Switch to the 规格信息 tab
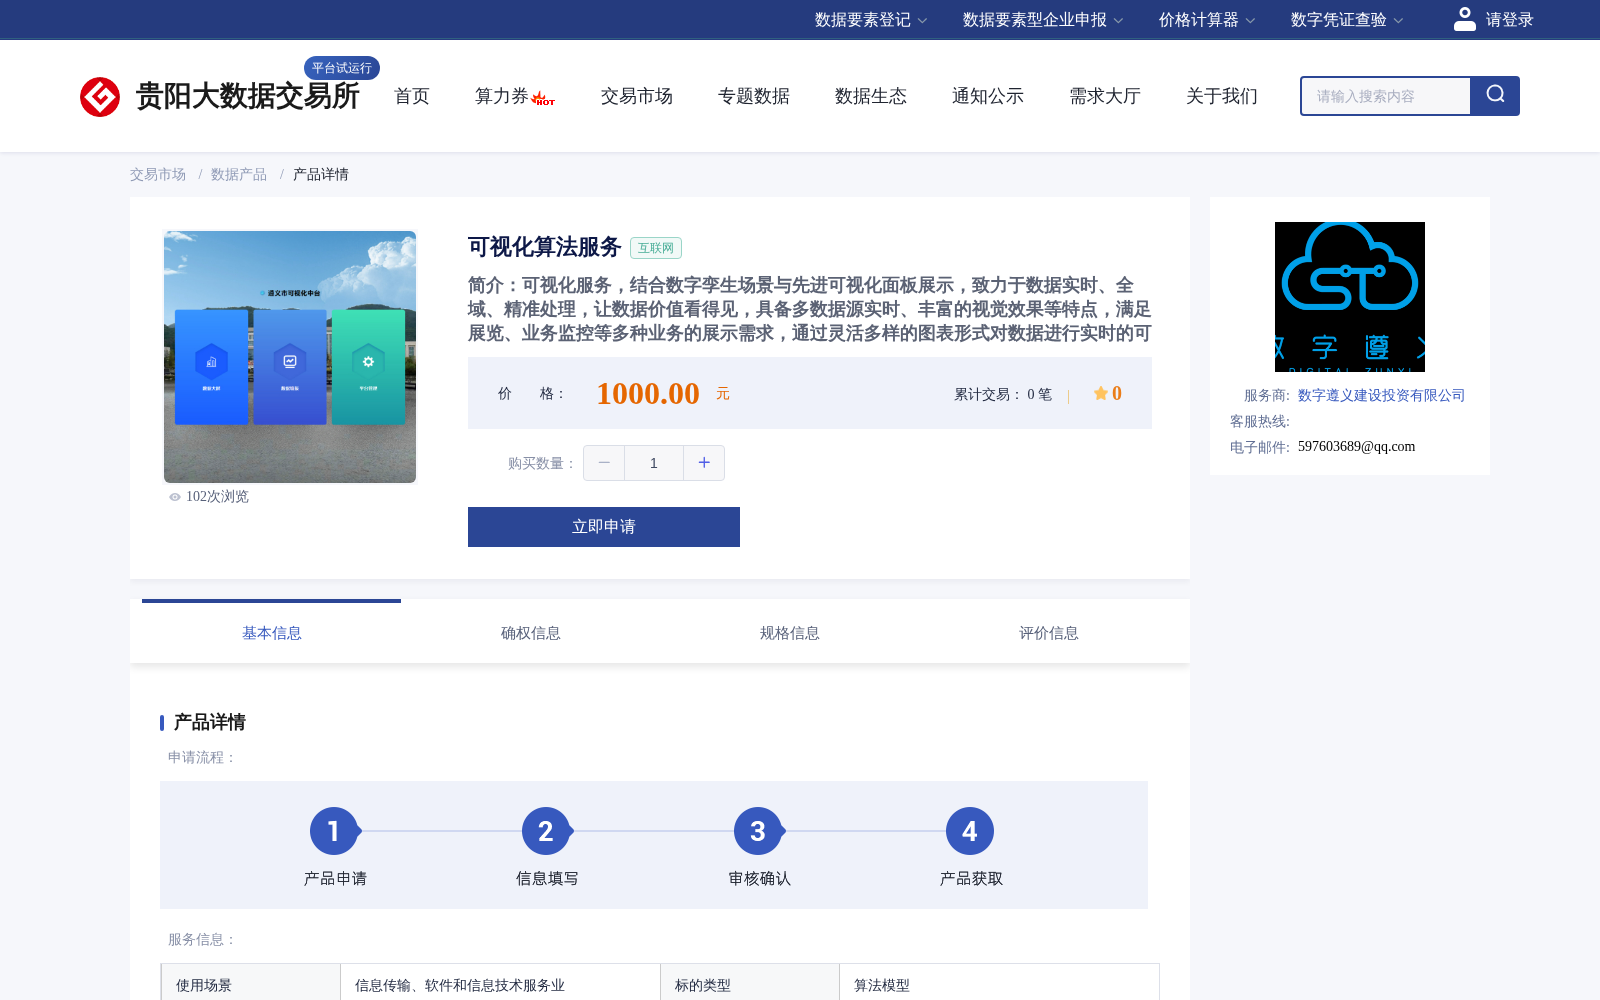The height and width of the screenshot is (1000, 1600). tap(790, 633)
